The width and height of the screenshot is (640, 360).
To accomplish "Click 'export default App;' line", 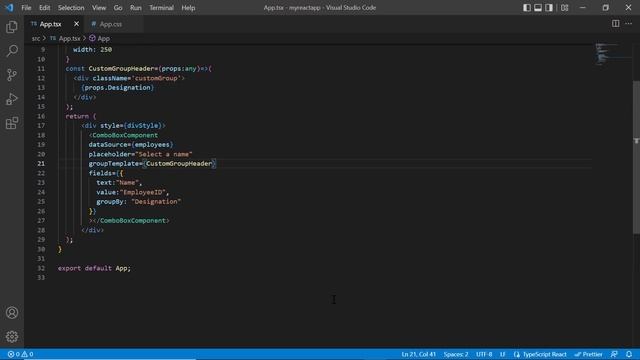I will (94, 268).
